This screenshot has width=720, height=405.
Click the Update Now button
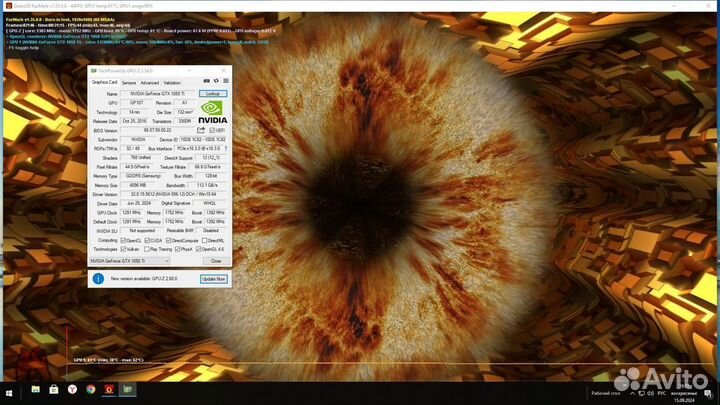tap(213, 279)
